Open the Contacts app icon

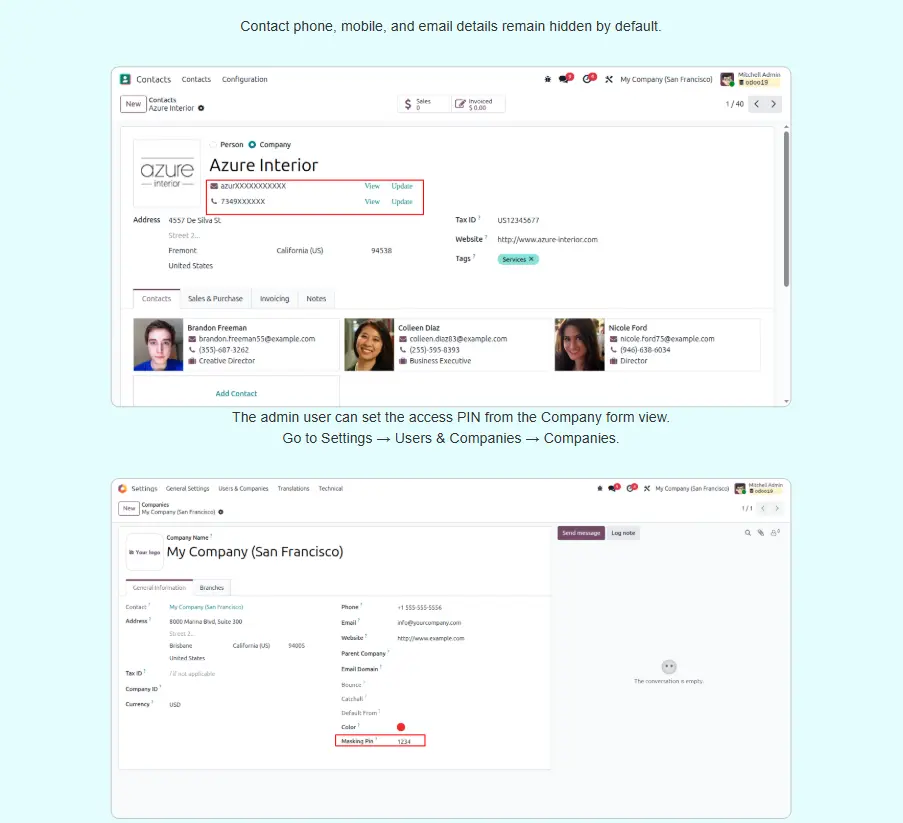tap(125, 79)
